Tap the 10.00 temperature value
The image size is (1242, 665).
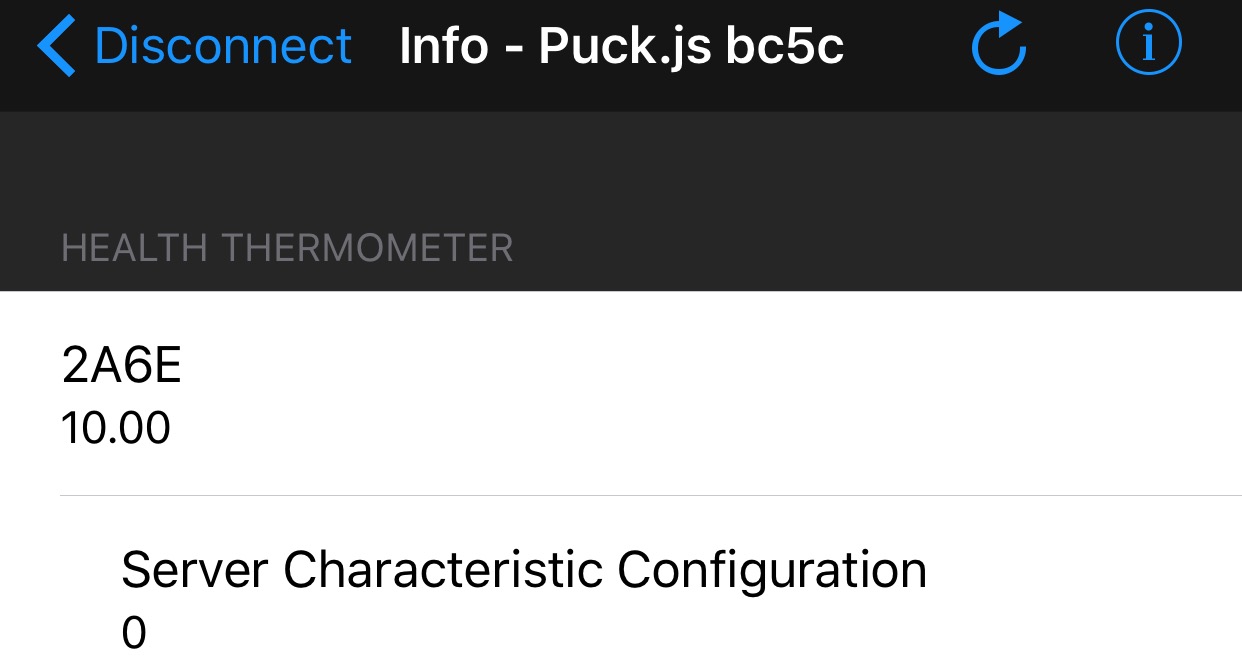pyautogui.click(x=116, y=428)
